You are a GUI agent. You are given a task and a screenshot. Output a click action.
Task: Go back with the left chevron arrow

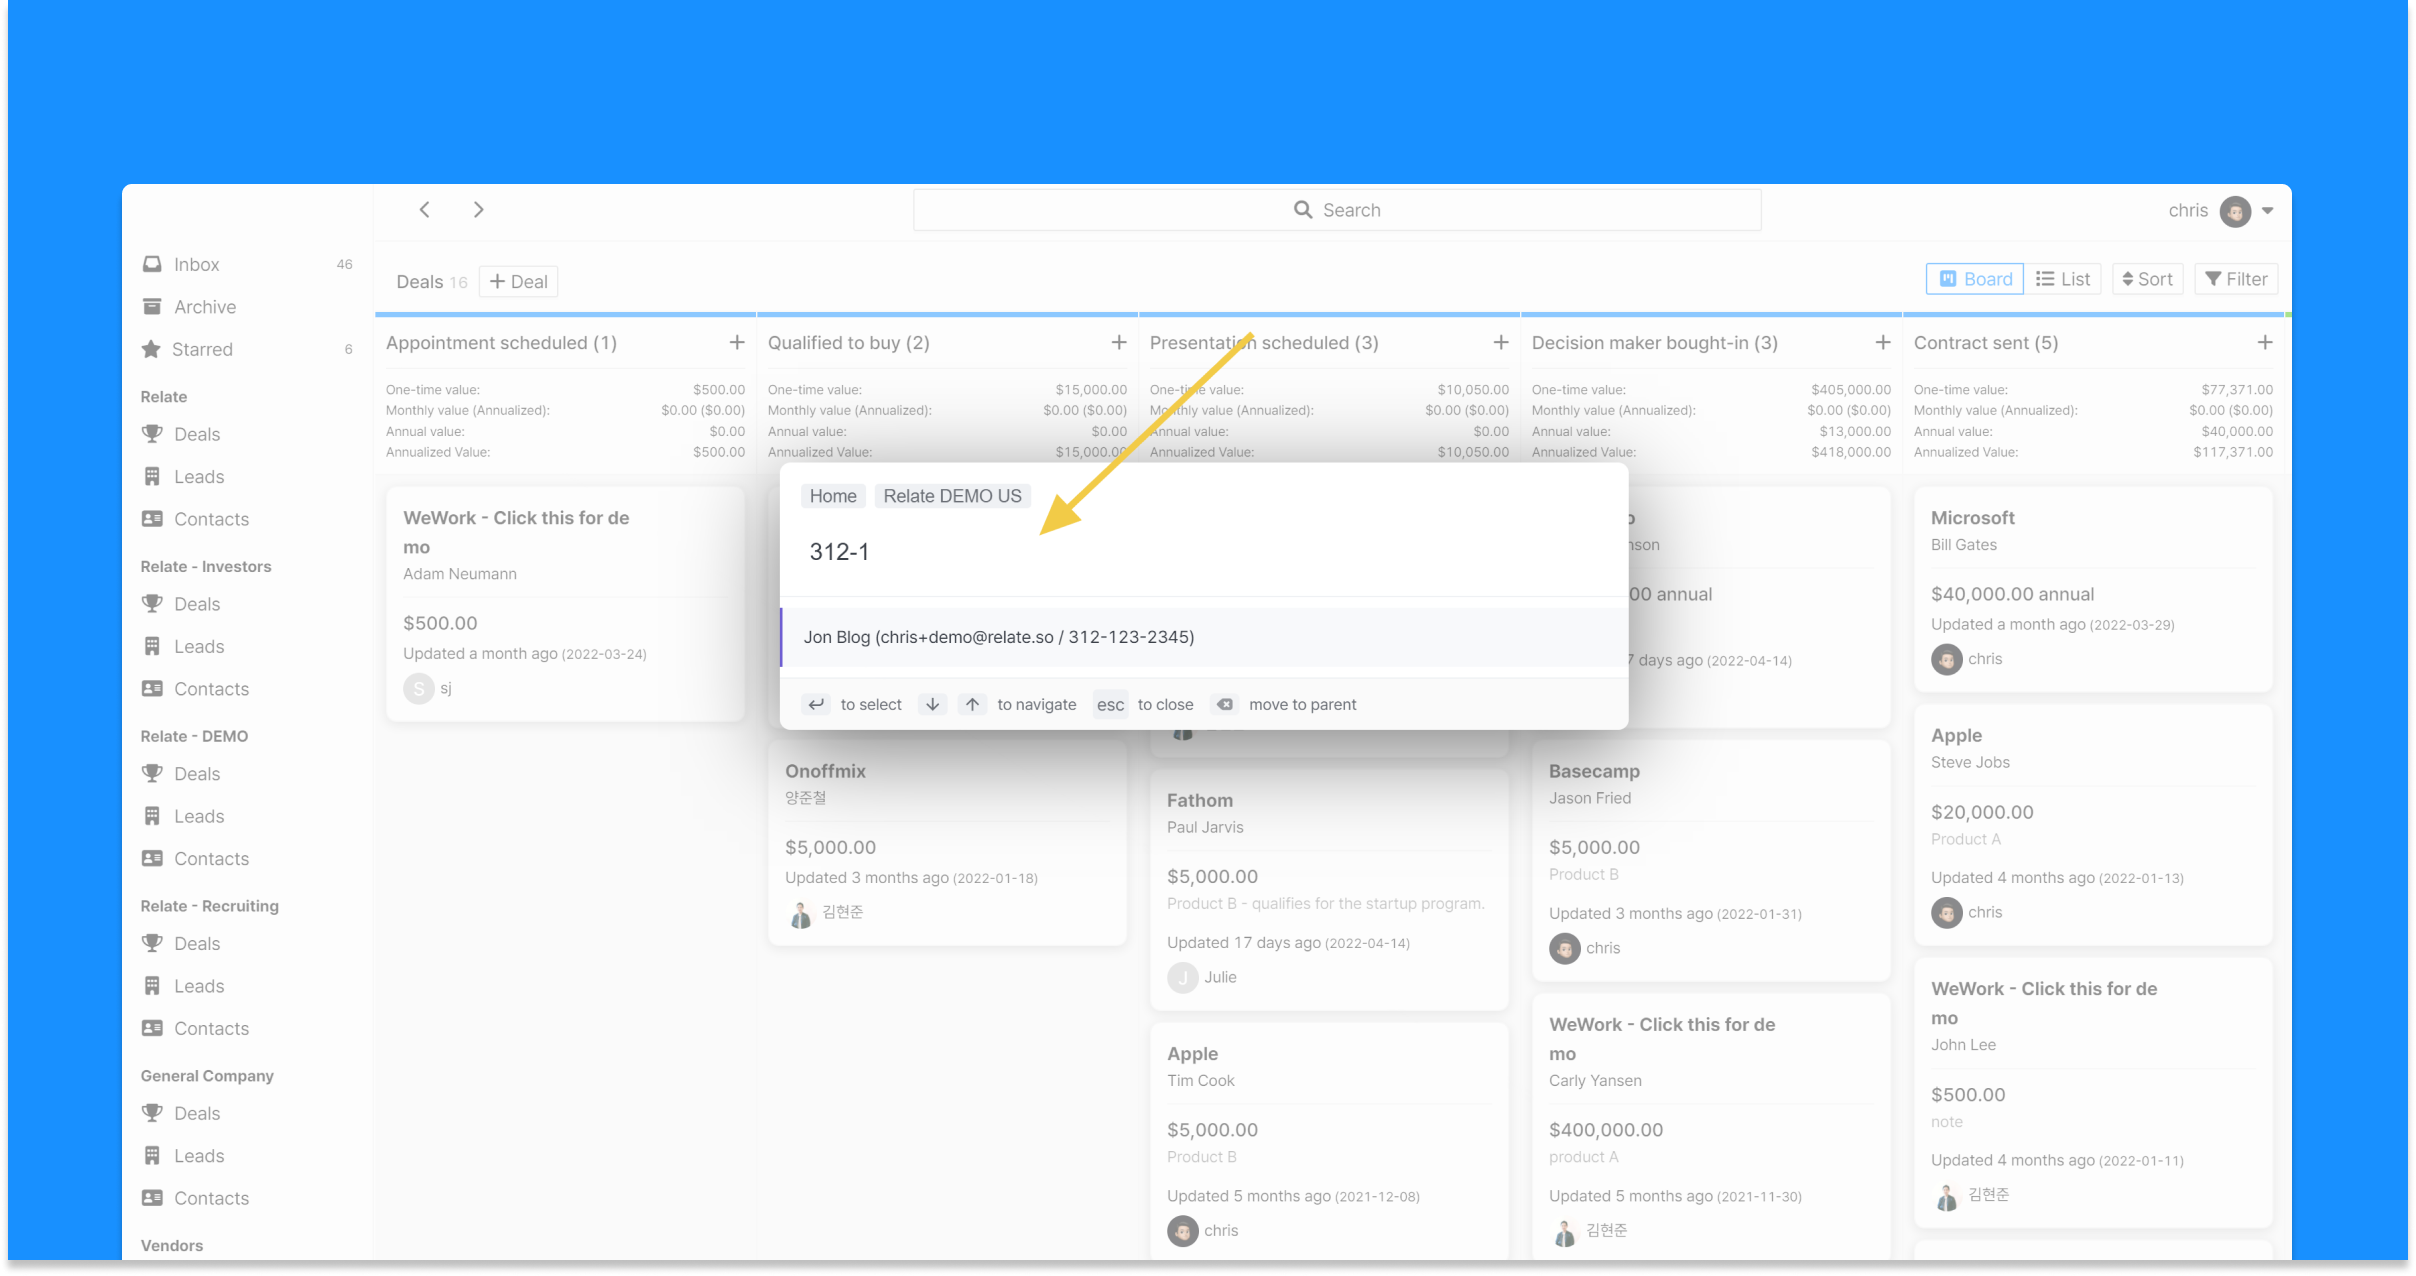point(425,210)
